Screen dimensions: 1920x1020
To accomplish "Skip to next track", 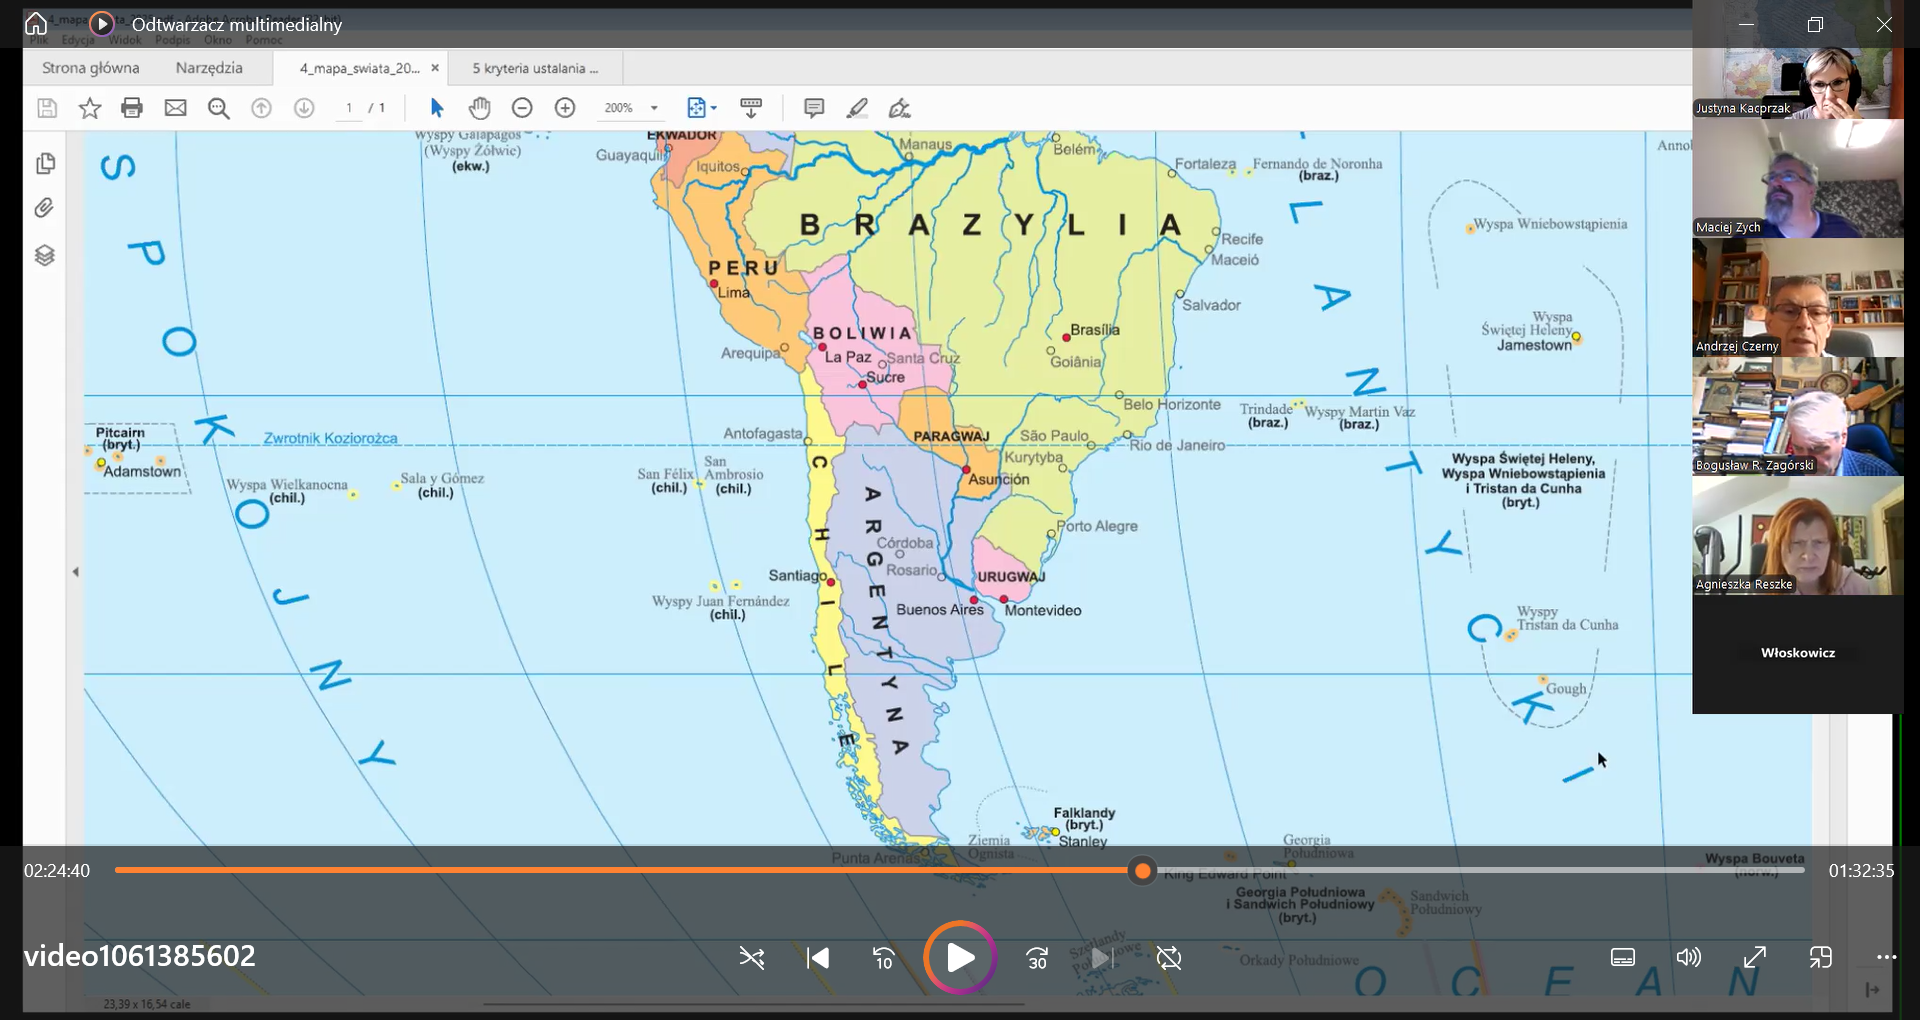I will tap(1102, 958).
